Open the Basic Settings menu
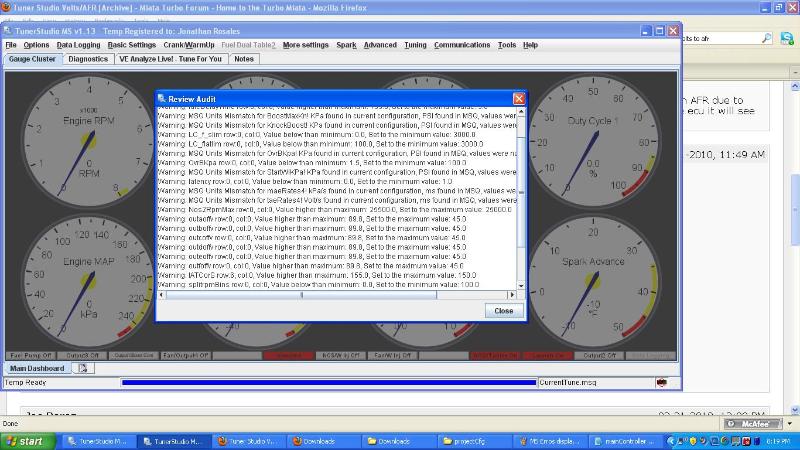The width and height of the screenshot is (800, 450). (132, 45)
